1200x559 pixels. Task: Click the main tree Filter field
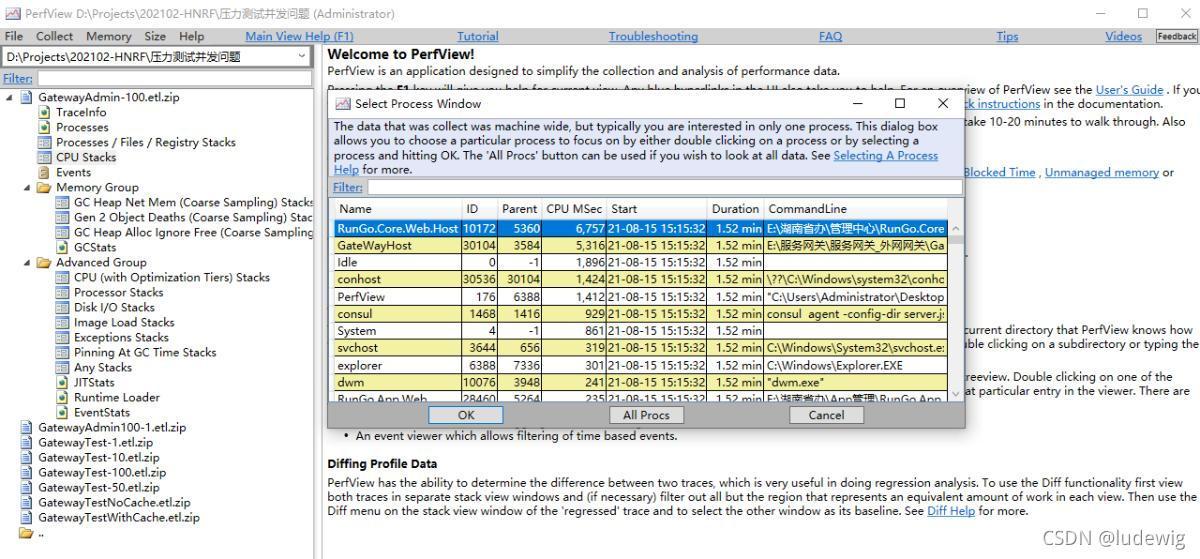[174, 78]
